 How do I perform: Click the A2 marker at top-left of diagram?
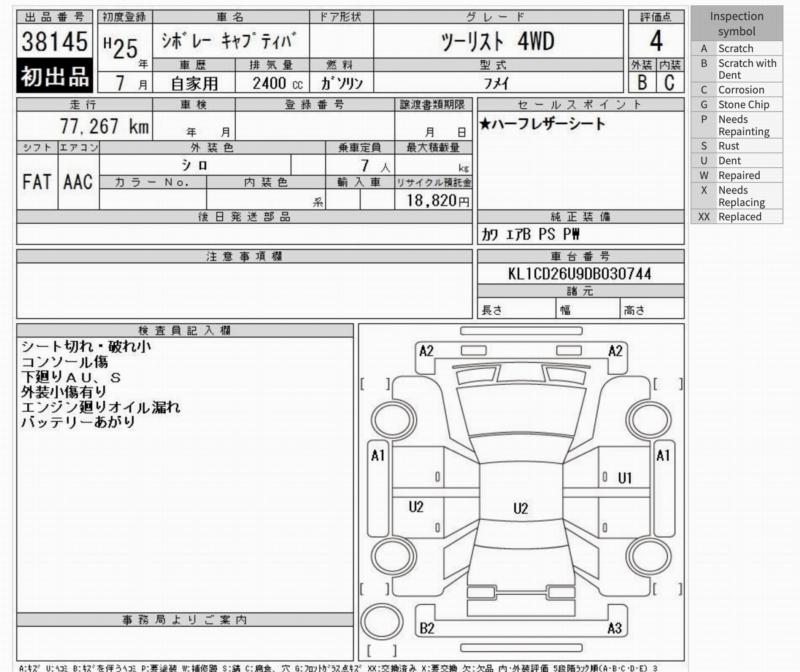pos(427,351)
